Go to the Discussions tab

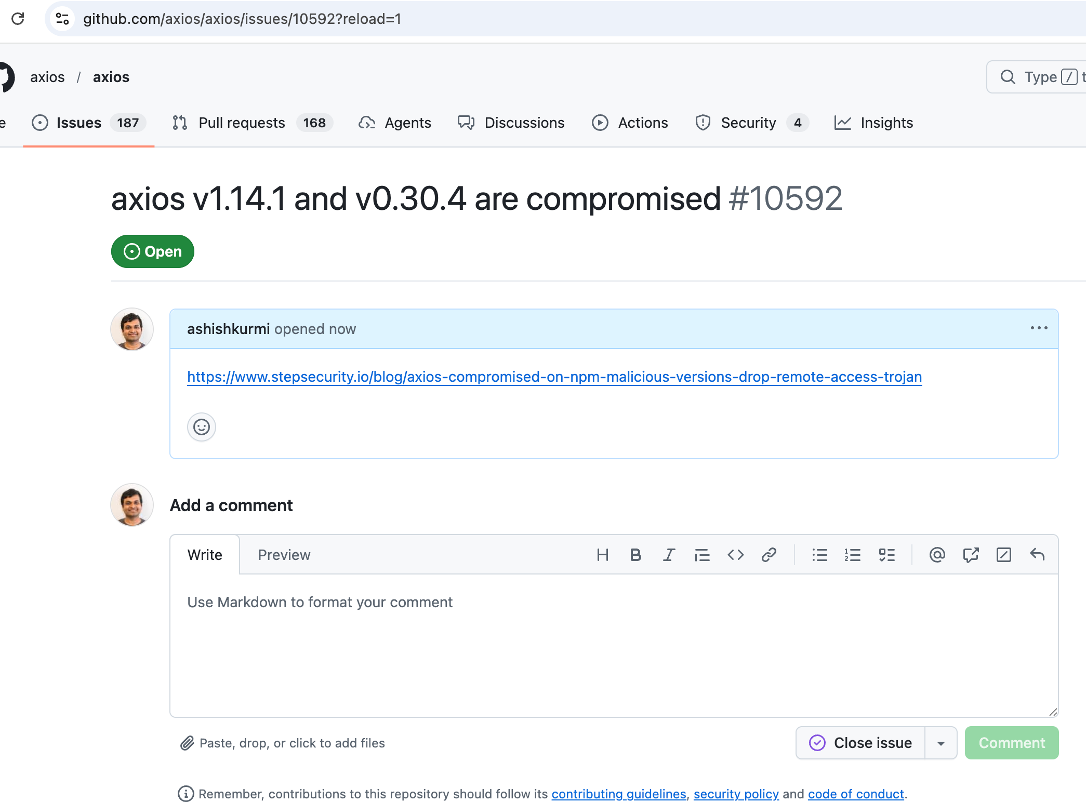[511, 123]
